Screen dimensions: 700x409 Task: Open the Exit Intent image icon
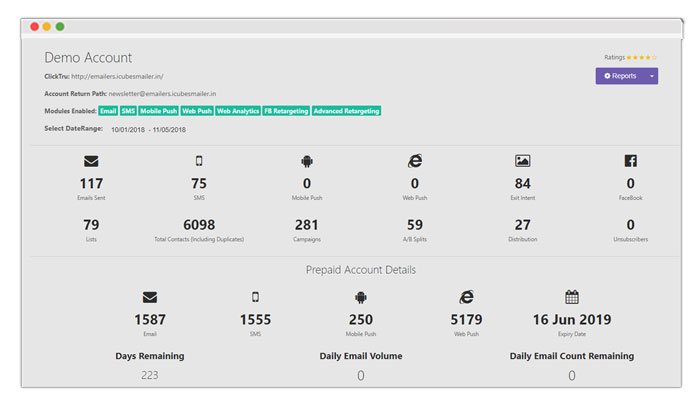(x=522, y=161)
